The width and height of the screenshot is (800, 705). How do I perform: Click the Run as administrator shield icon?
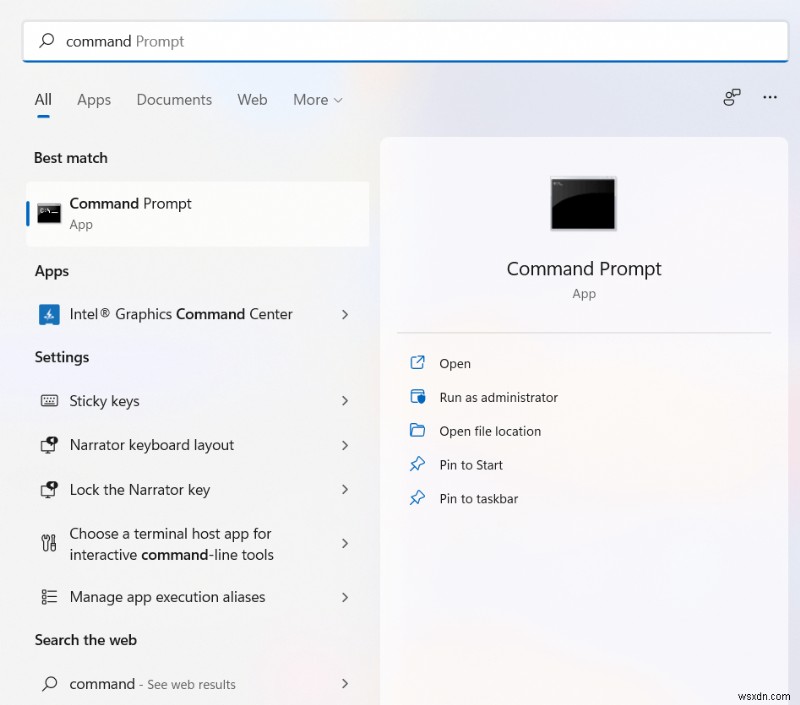[x=417, y=397]
